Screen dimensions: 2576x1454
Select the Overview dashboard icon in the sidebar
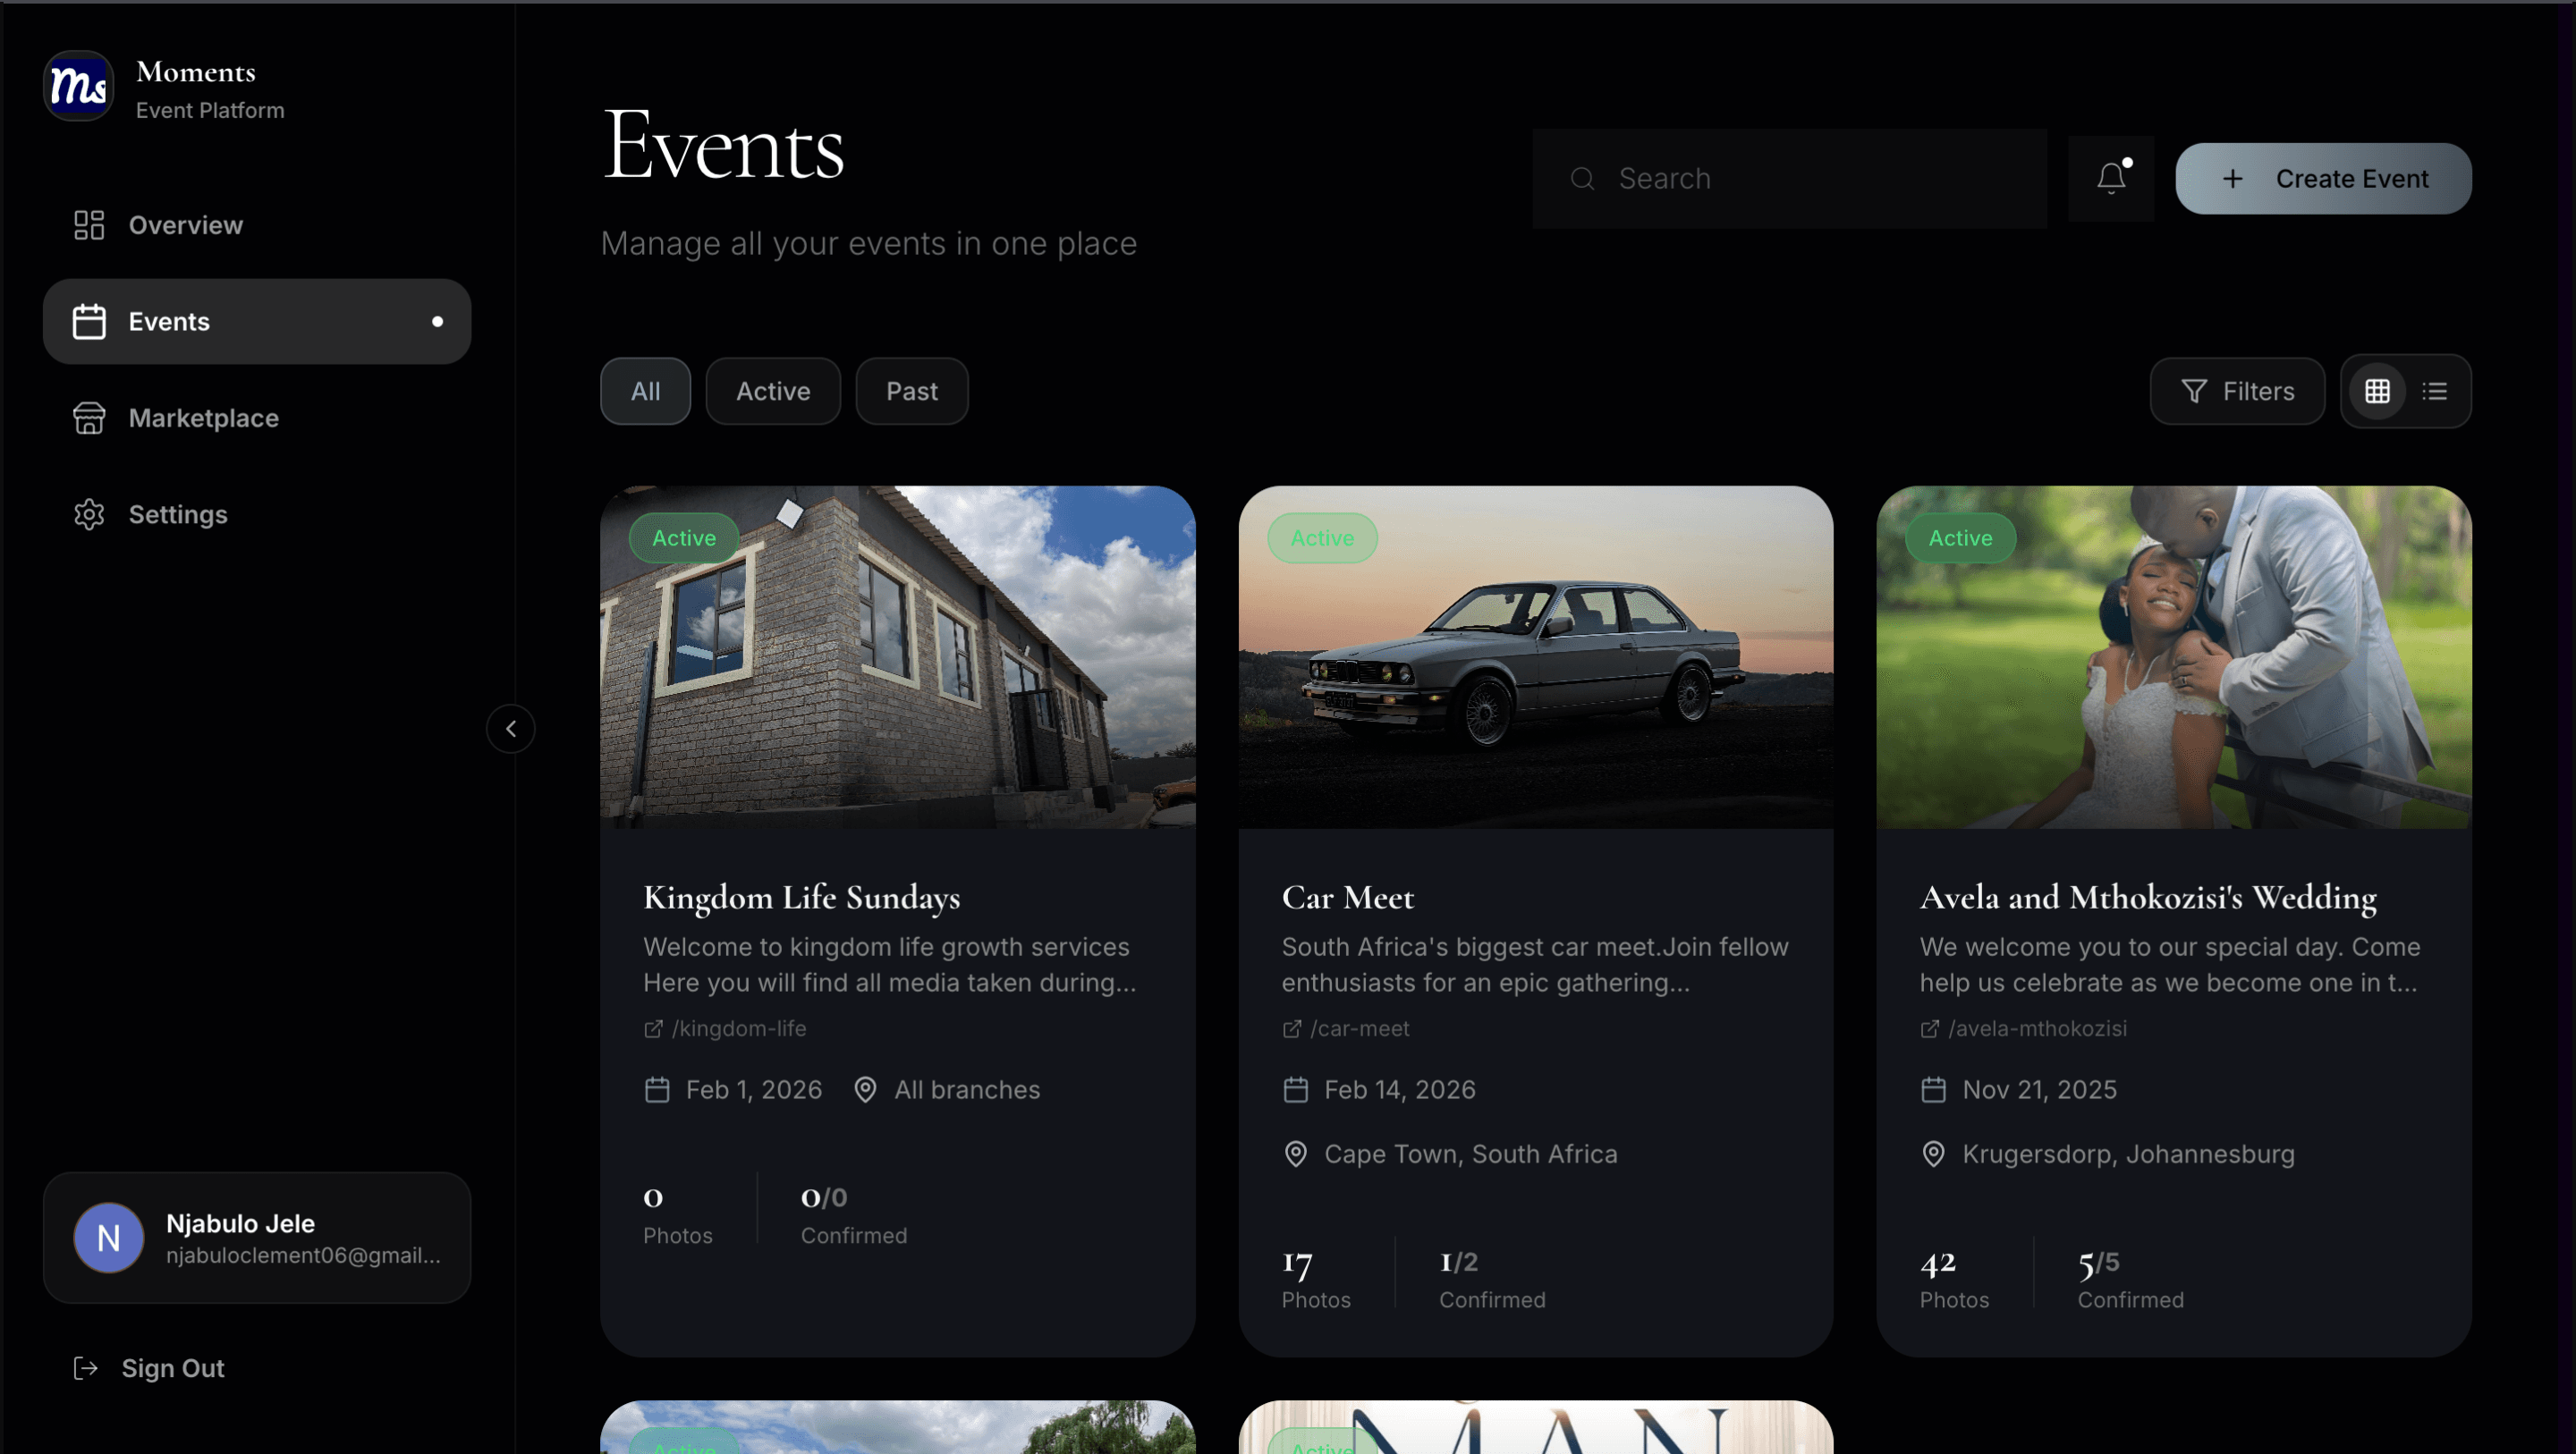89,225
